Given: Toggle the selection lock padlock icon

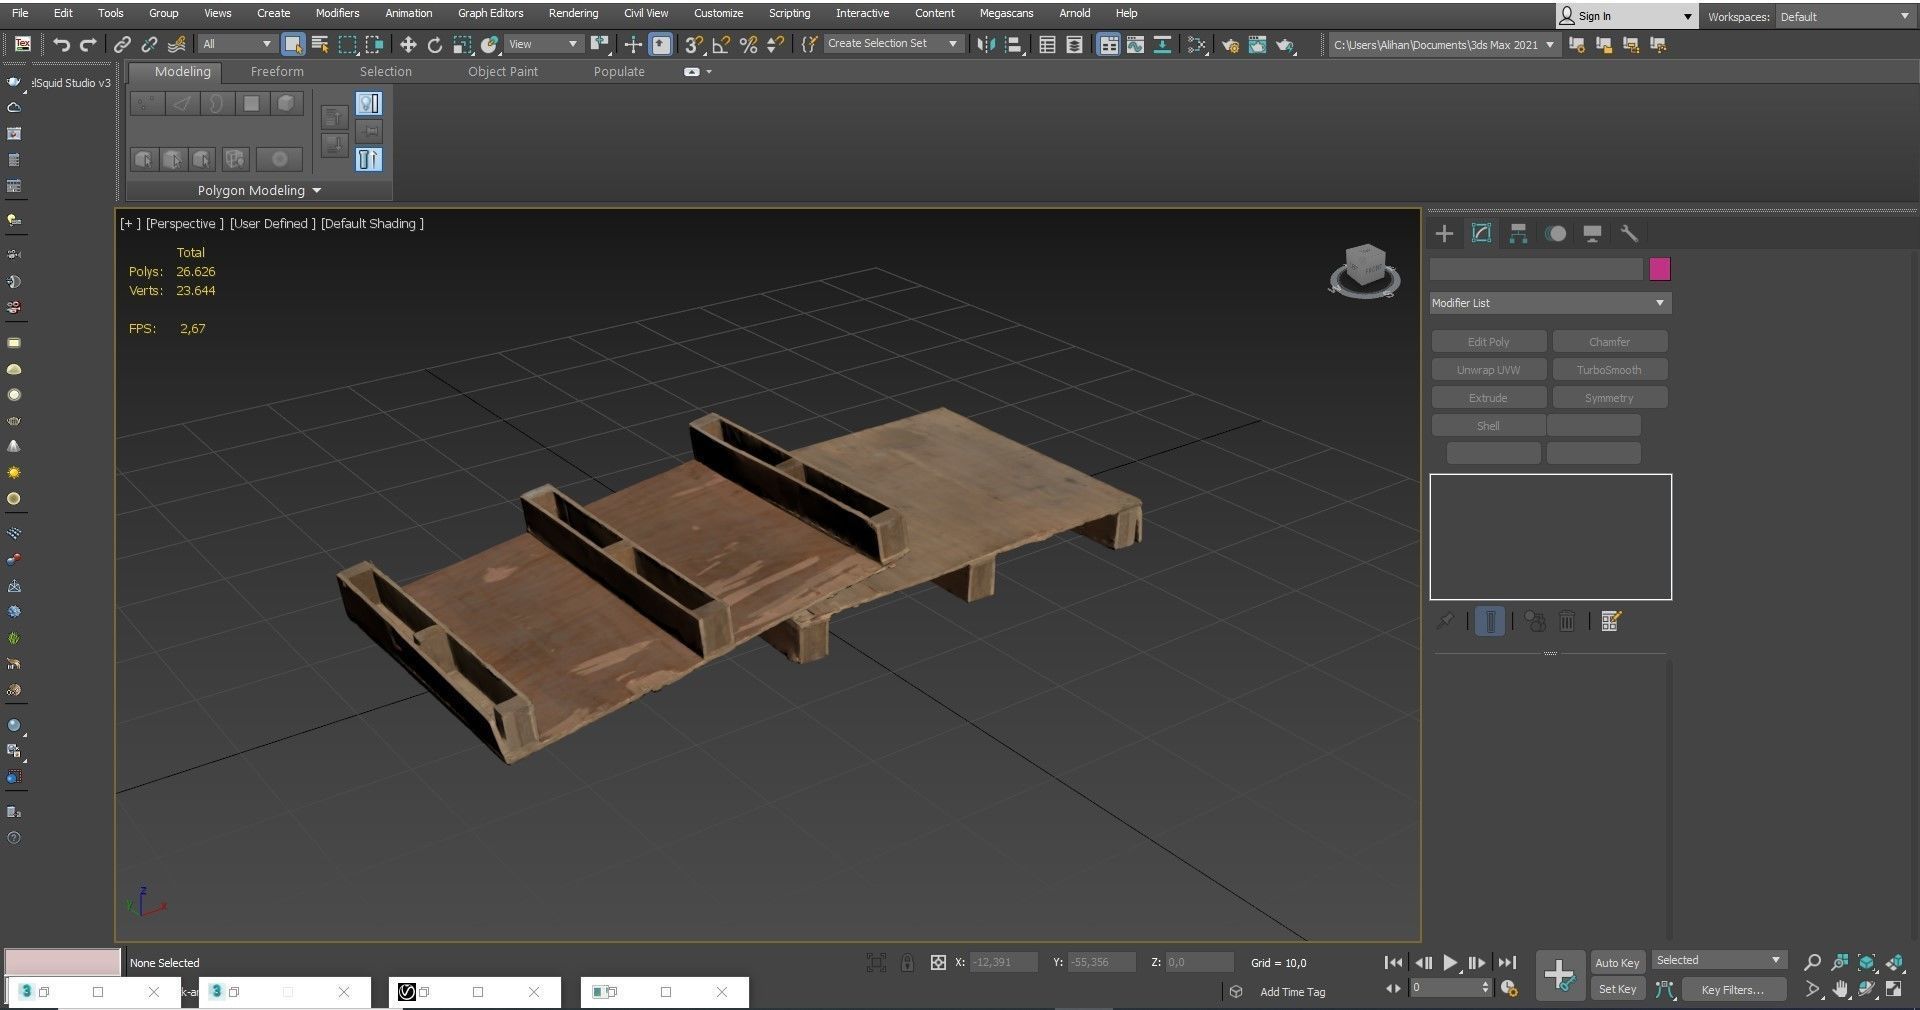Looking at the screenshot, I should 907,963.
